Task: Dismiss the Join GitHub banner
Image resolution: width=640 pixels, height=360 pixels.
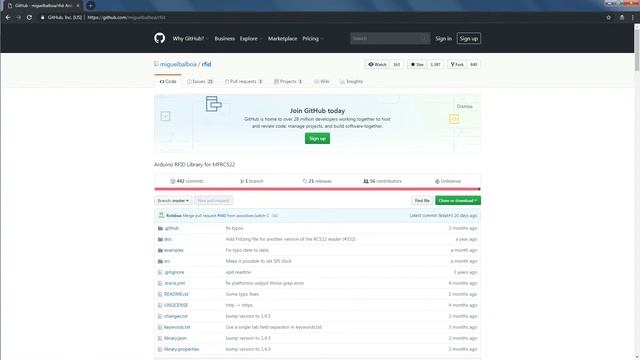Action: click(x=464, y=107)
